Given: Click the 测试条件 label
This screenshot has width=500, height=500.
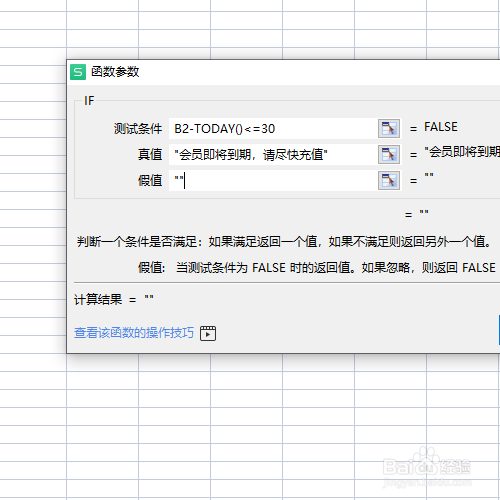Looking at the screenshot, I should pos(138,129).
